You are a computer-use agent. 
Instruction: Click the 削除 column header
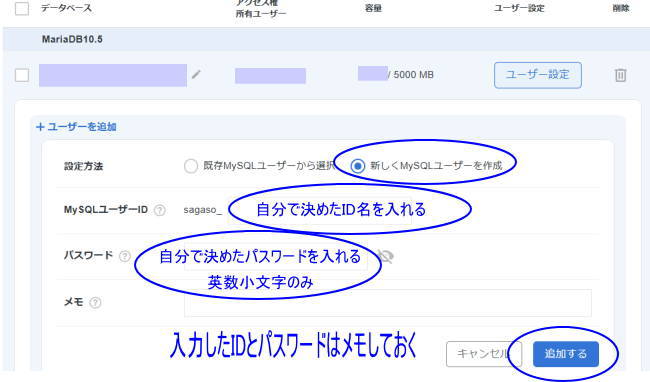click(x=621, y=8)
